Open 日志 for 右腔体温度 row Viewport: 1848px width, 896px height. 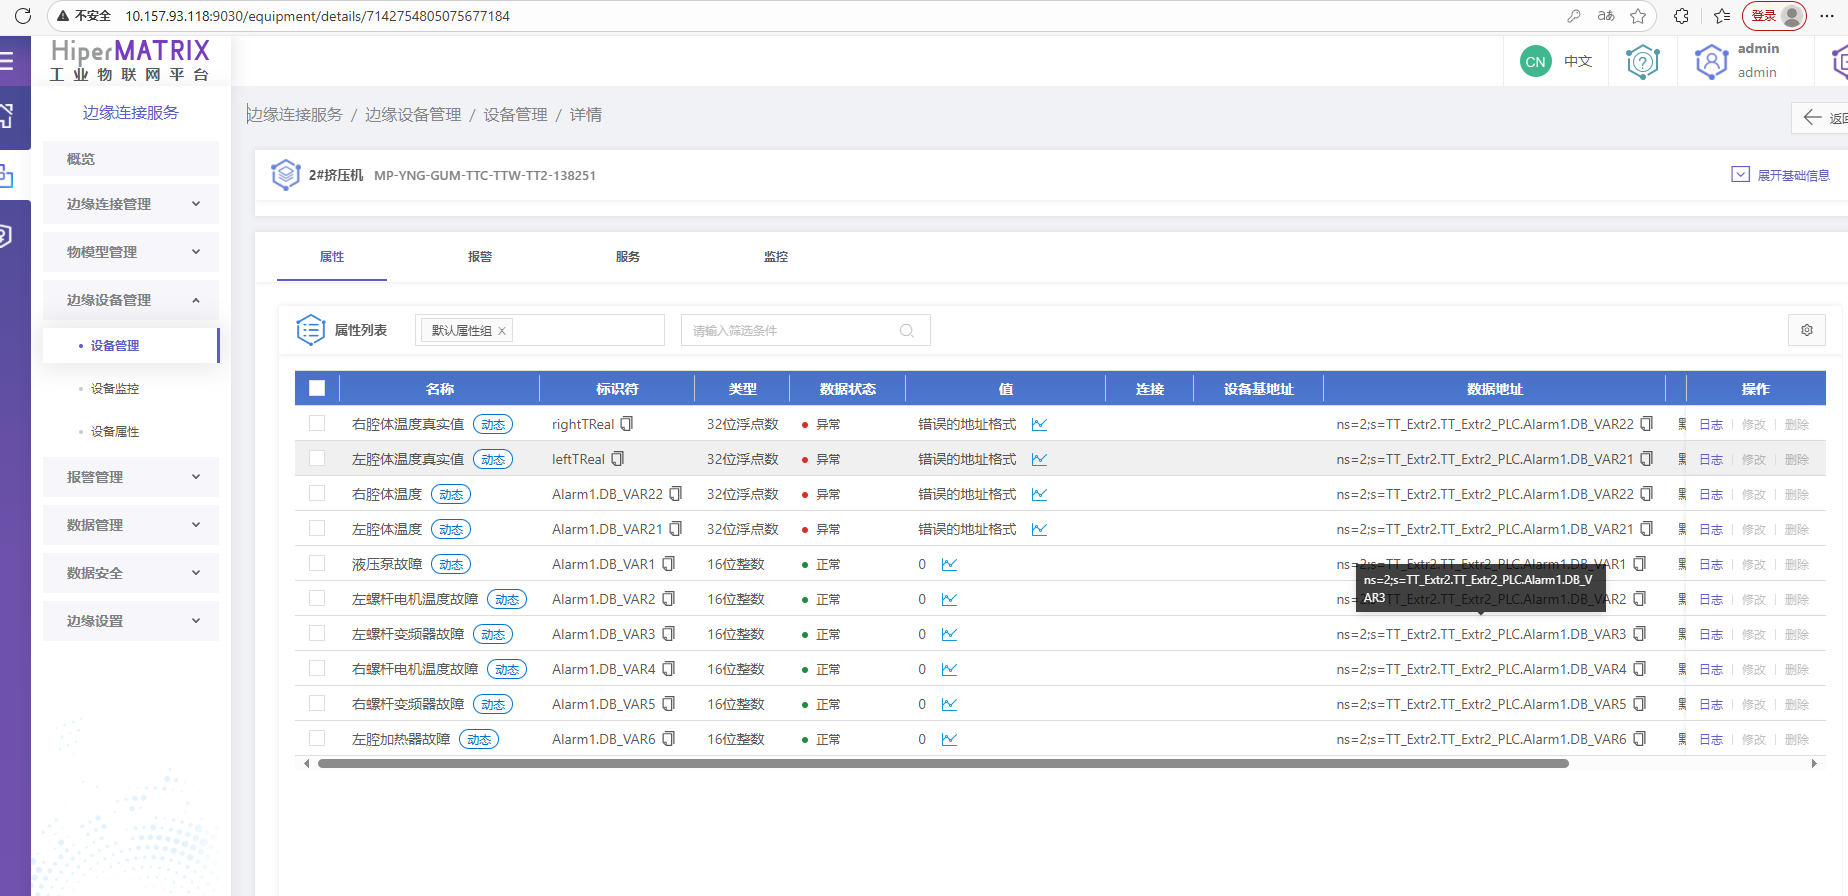(1710, 494)
